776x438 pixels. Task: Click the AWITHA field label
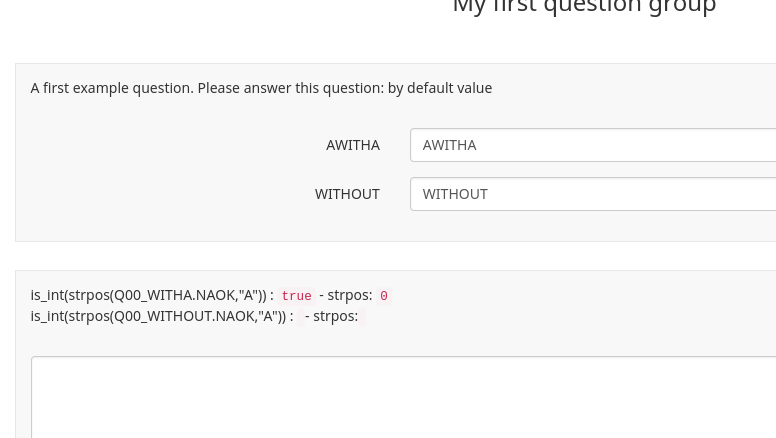click(x=352, y=145)
